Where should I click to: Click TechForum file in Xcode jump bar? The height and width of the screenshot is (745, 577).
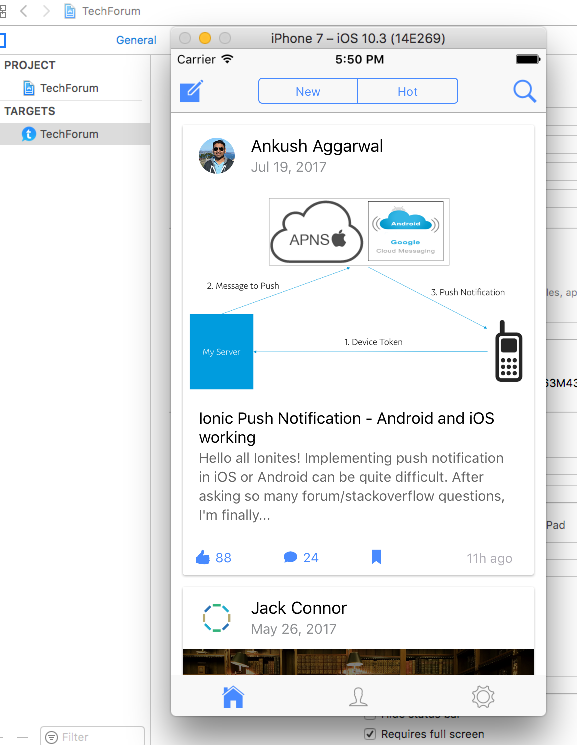click(102, 11)
